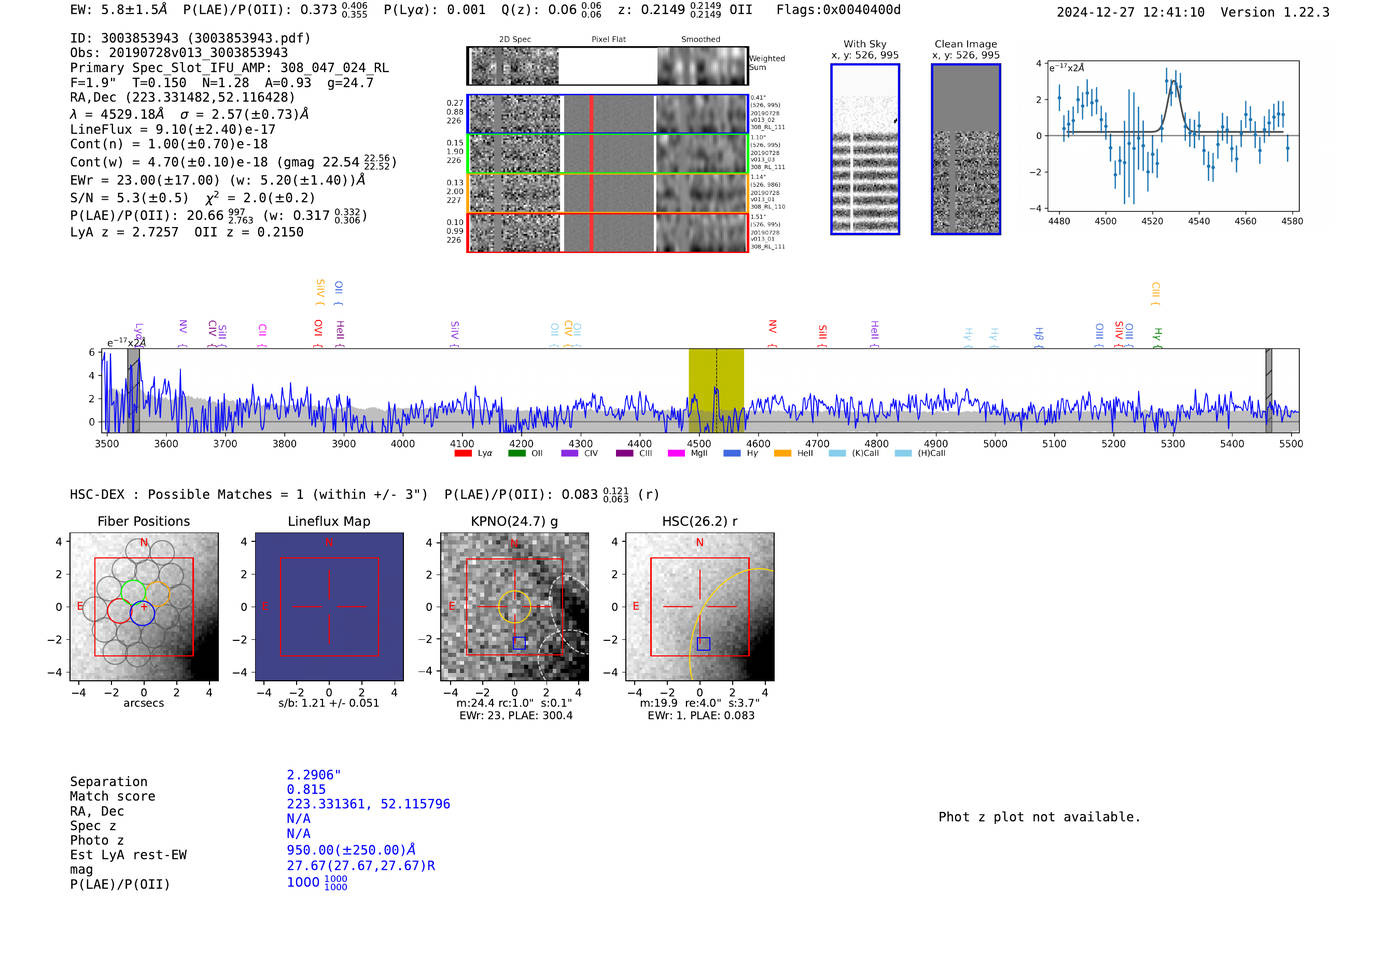
Task: Click the Obs: 20190728v013 line
Action: point(179,53)
